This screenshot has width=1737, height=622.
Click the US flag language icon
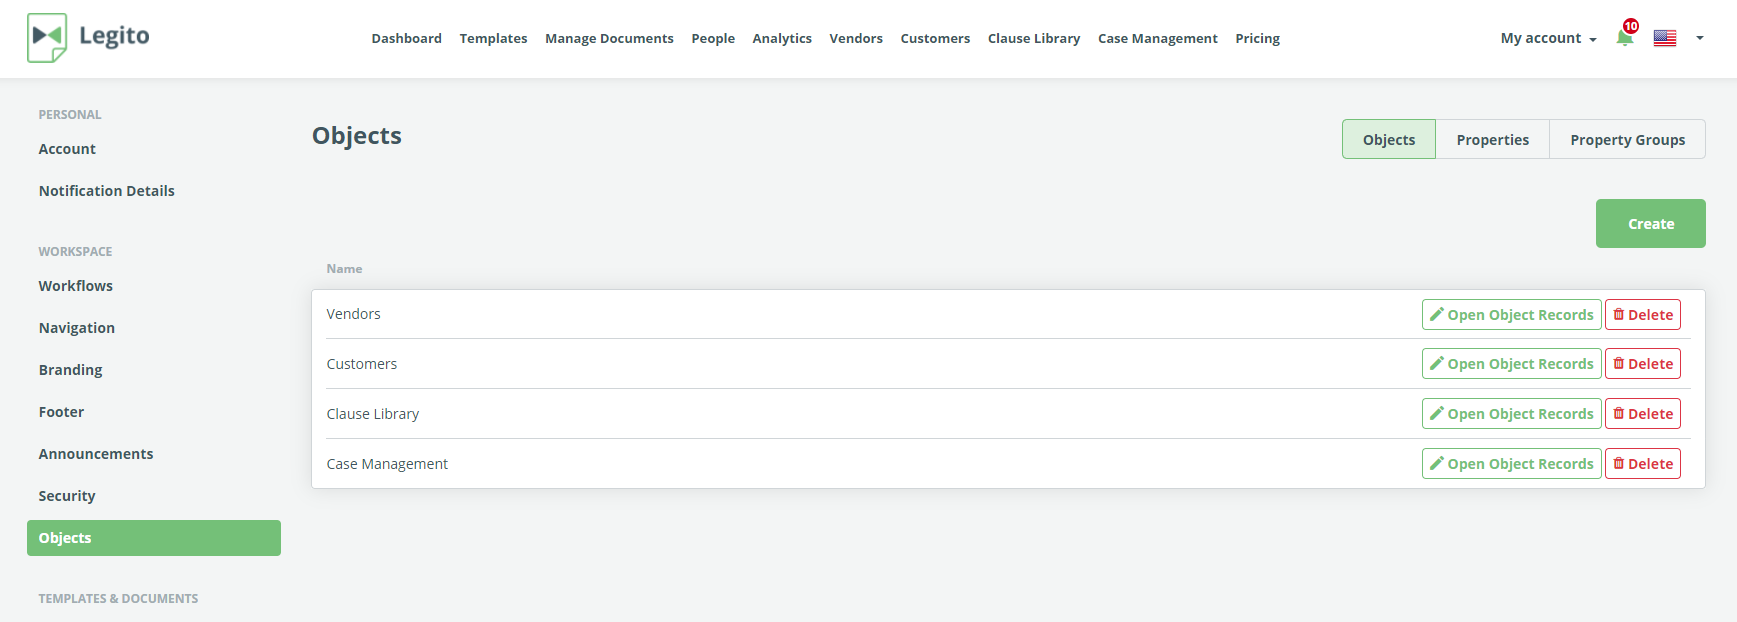point(1664,38)
